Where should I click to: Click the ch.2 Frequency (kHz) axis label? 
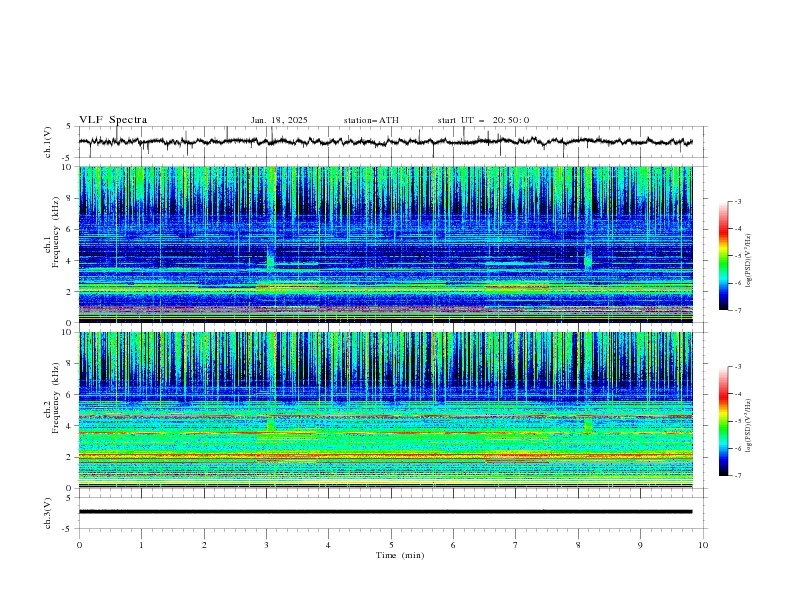52,397
